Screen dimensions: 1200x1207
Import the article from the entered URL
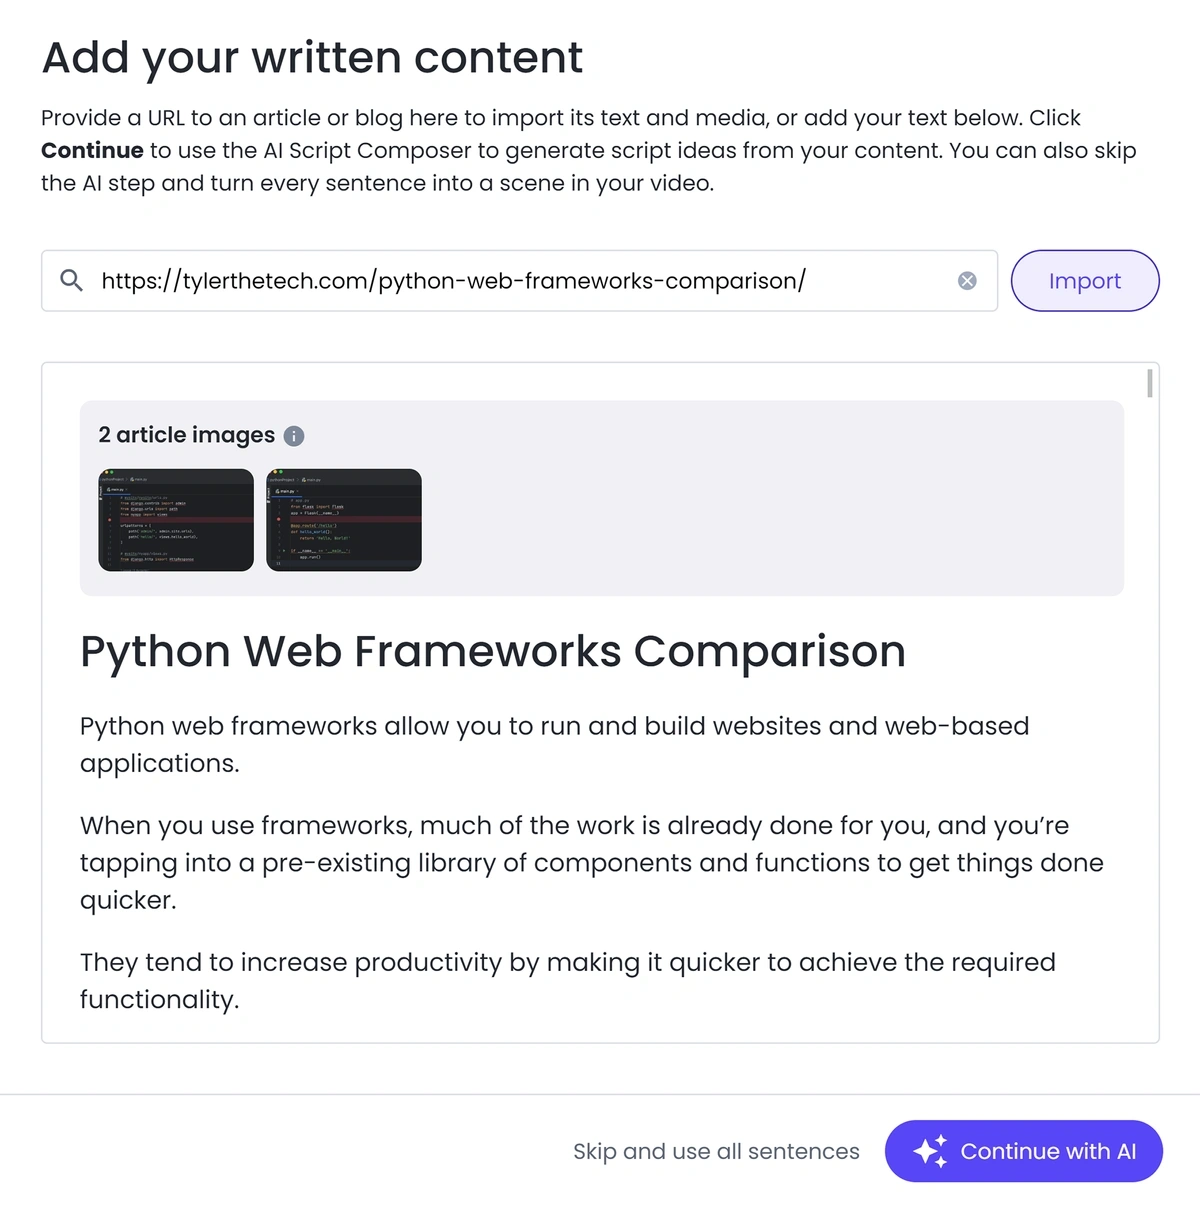(1085, 281)
